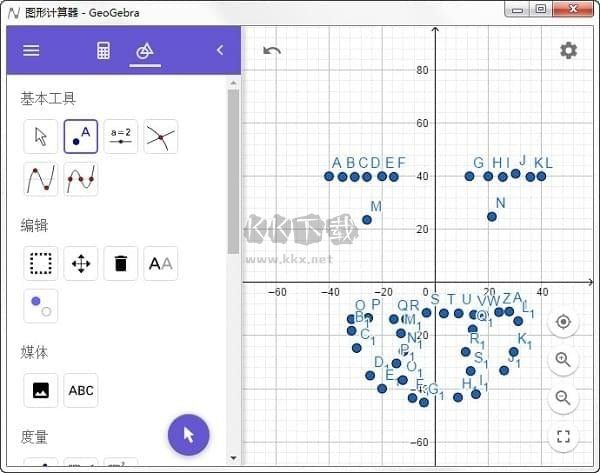Select the Move arrow tool

coord(41,137)
